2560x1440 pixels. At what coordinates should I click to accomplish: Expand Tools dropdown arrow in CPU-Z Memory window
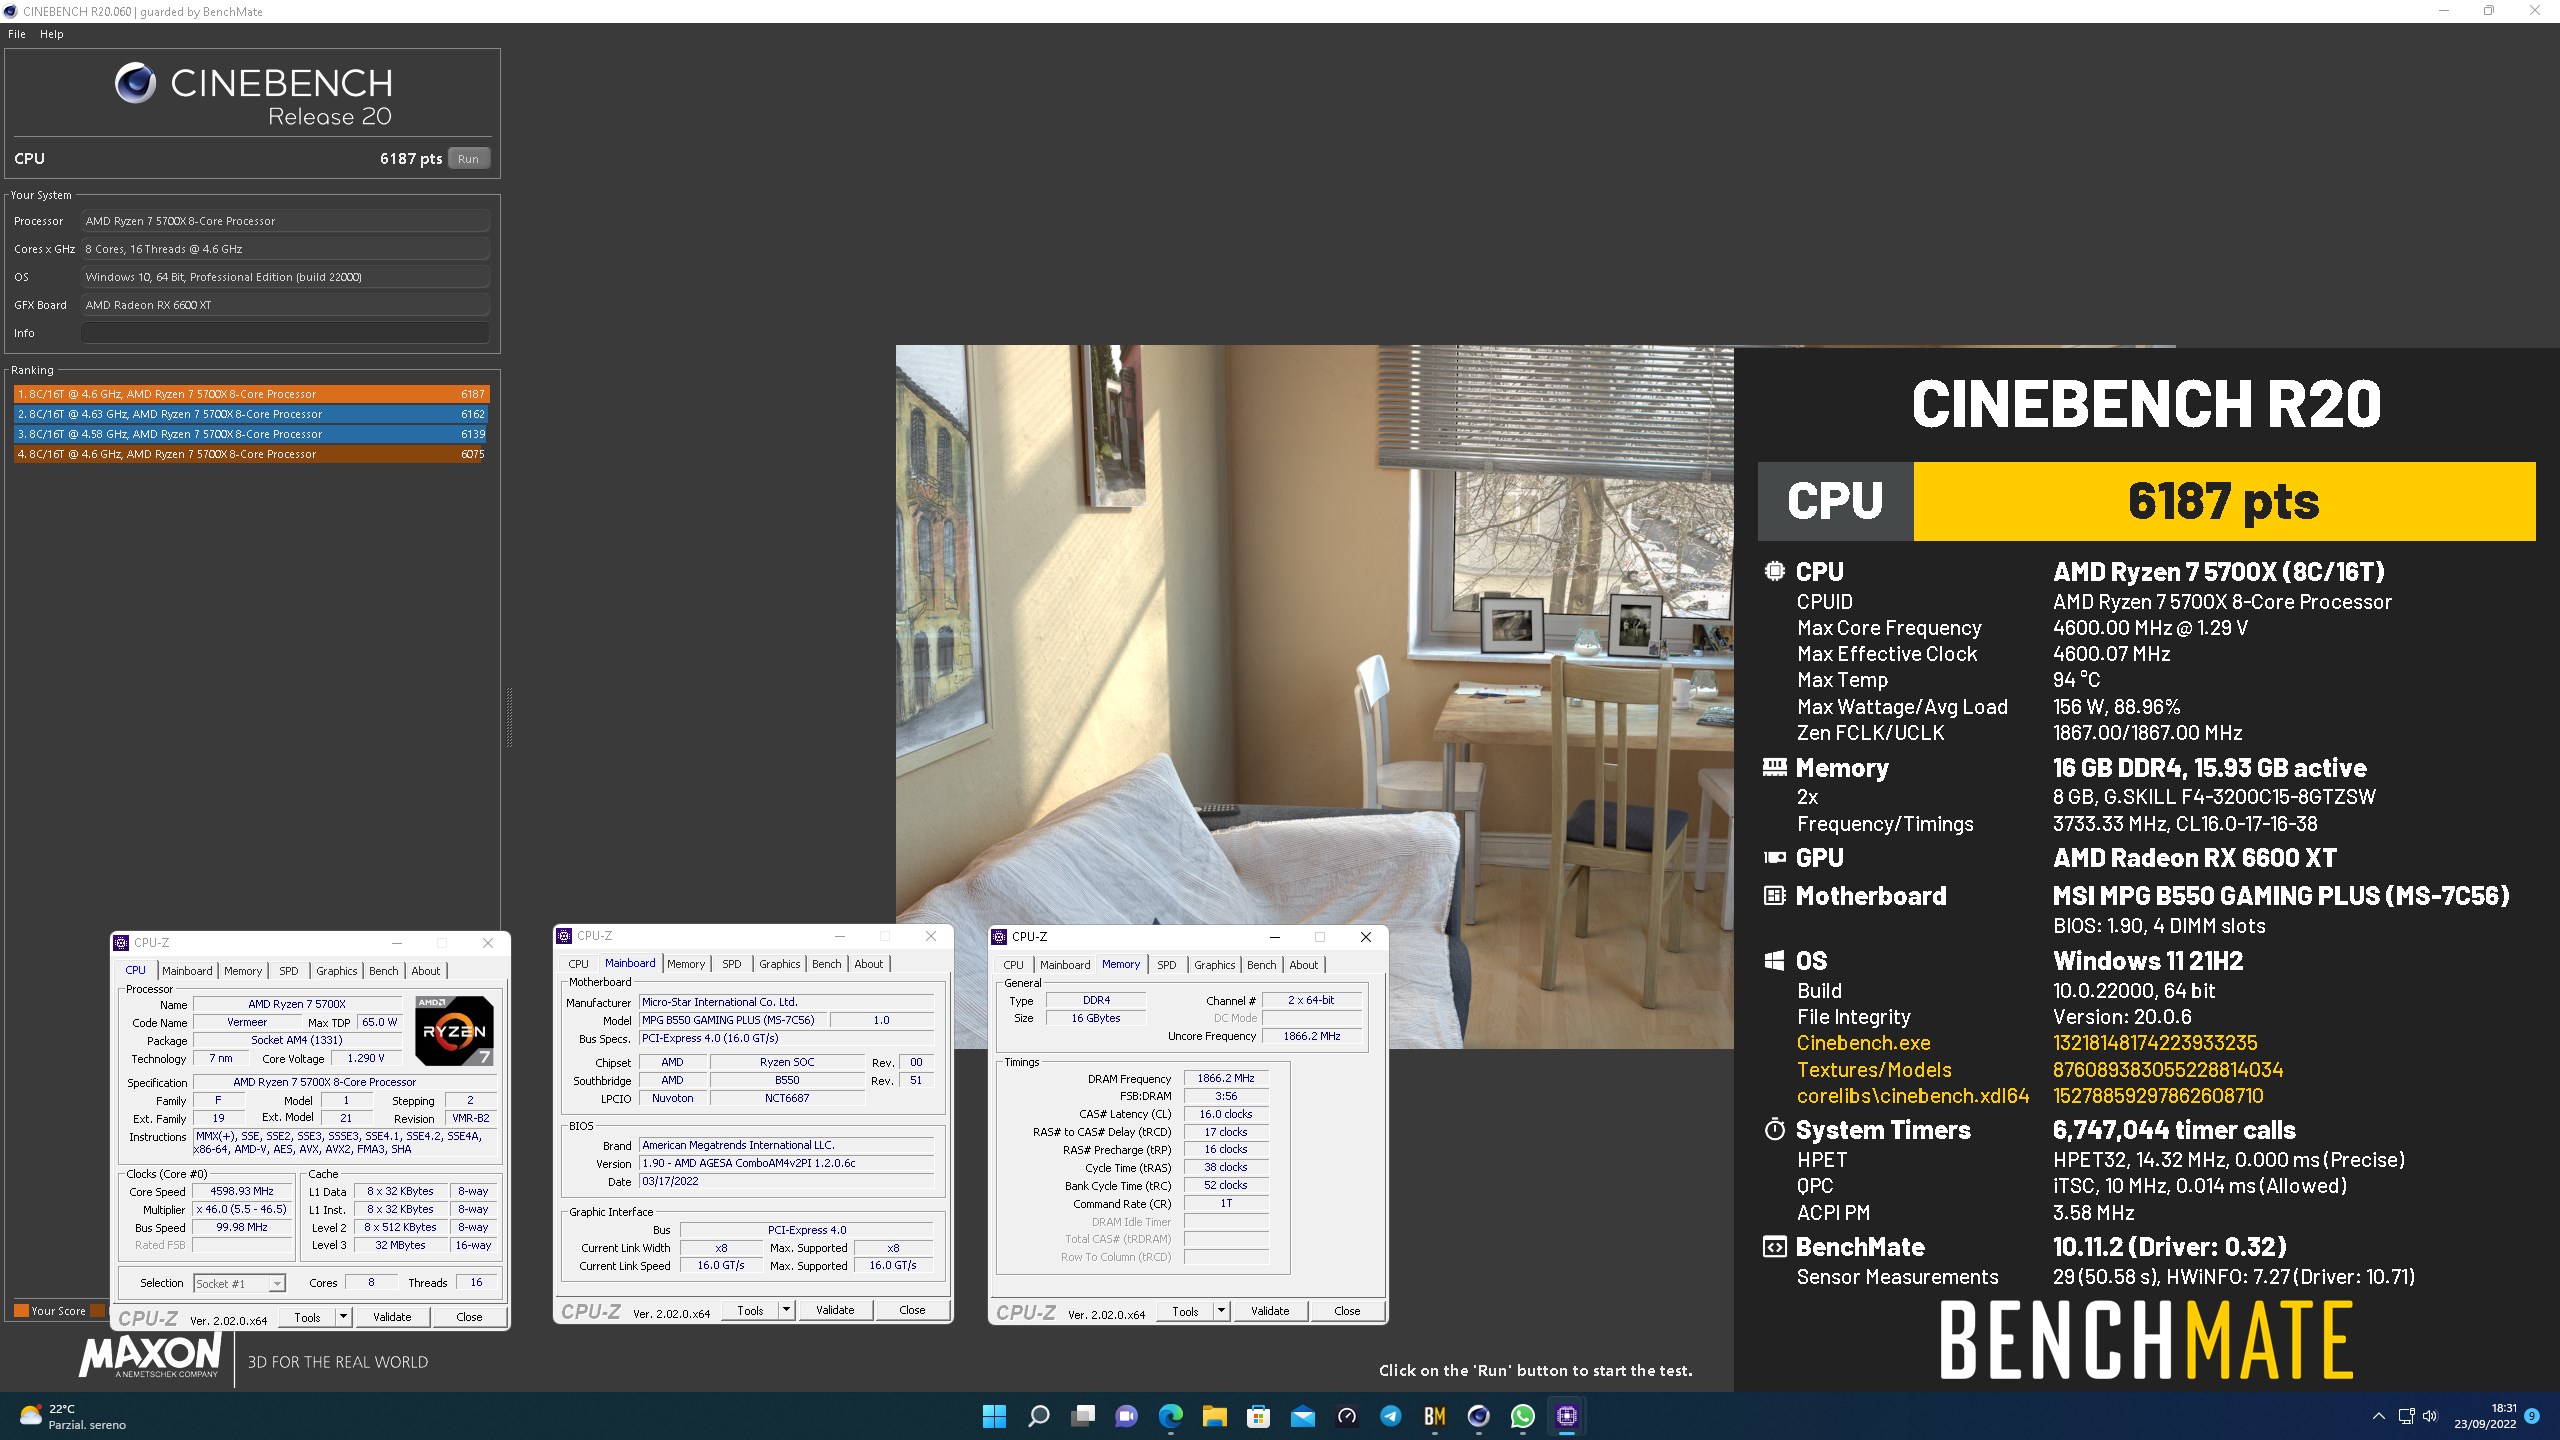1221,1311
